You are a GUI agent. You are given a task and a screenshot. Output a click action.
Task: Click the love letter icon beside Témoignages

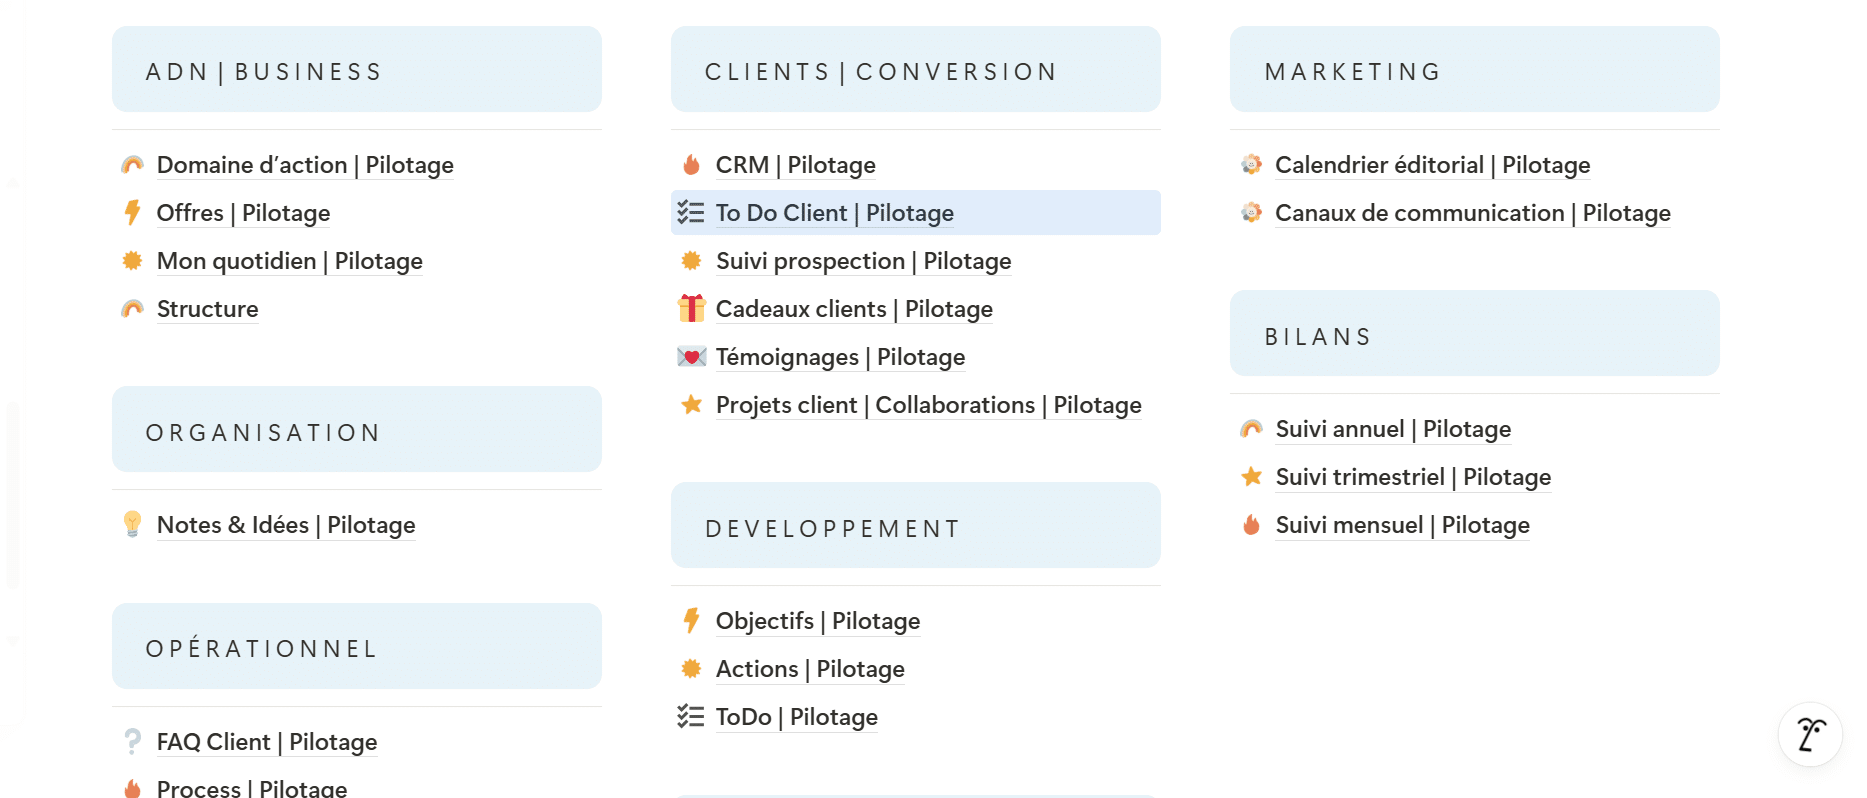(691, 357)
